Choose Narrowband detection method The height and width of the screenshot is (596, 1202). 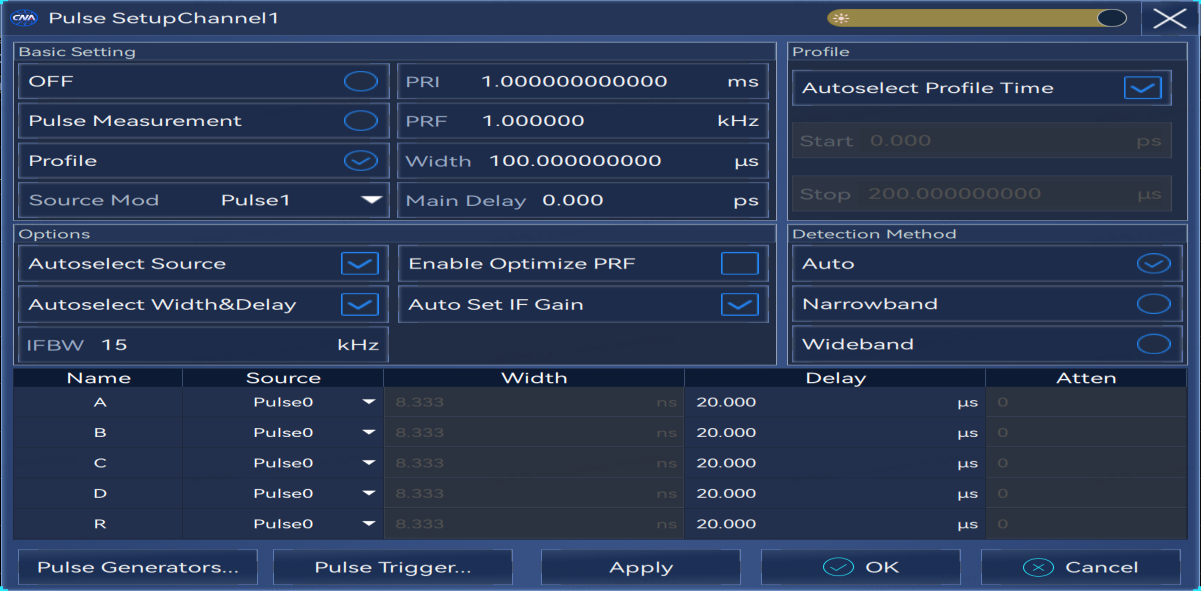pyautogui.click(x=1154, y=304)
